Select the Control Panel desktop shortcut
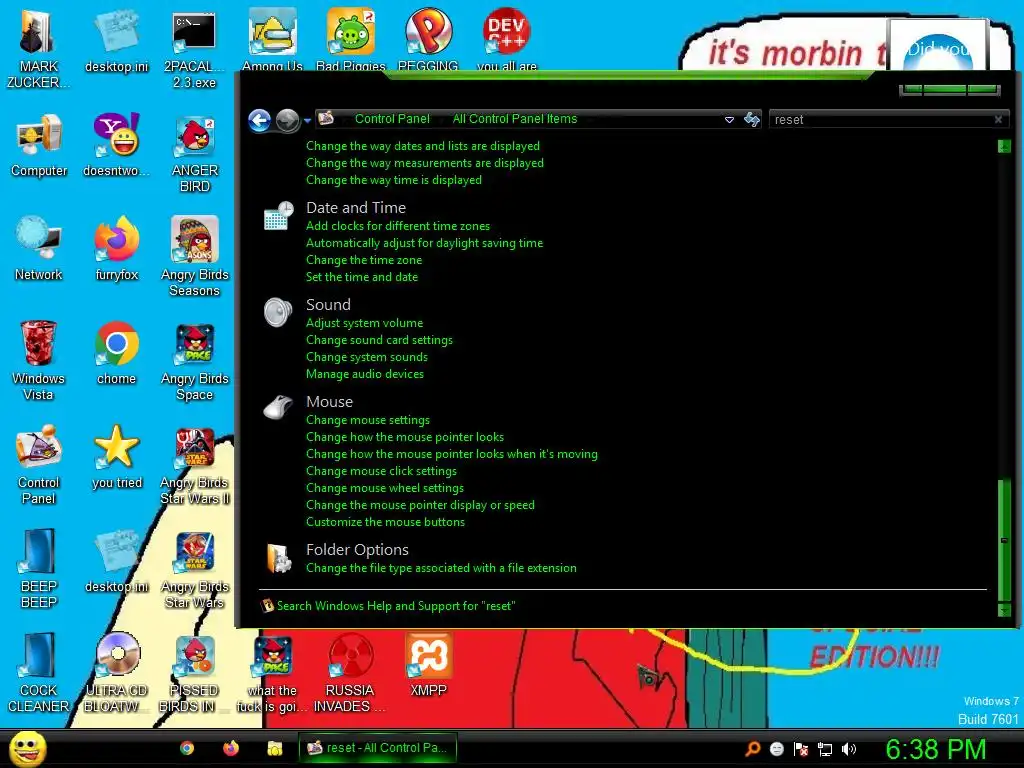1024x768 pixels. 39,465
